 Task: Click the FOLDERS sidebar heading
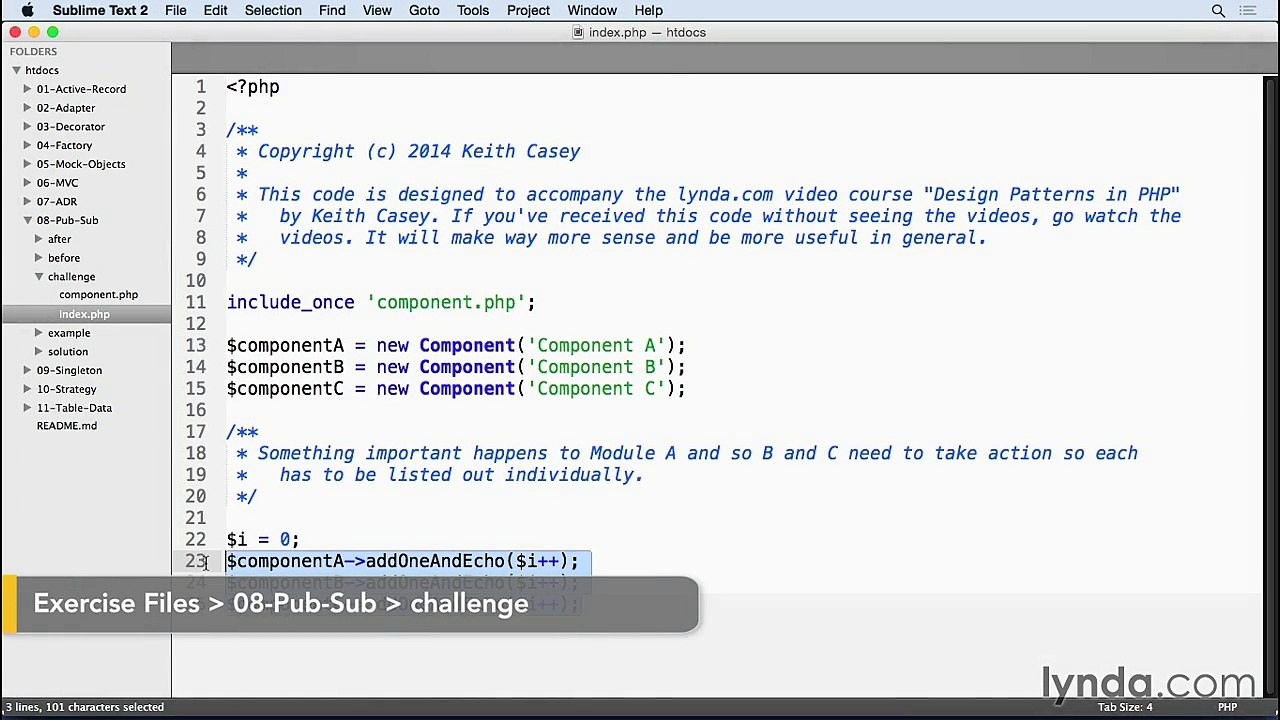[x=33, y=51]
